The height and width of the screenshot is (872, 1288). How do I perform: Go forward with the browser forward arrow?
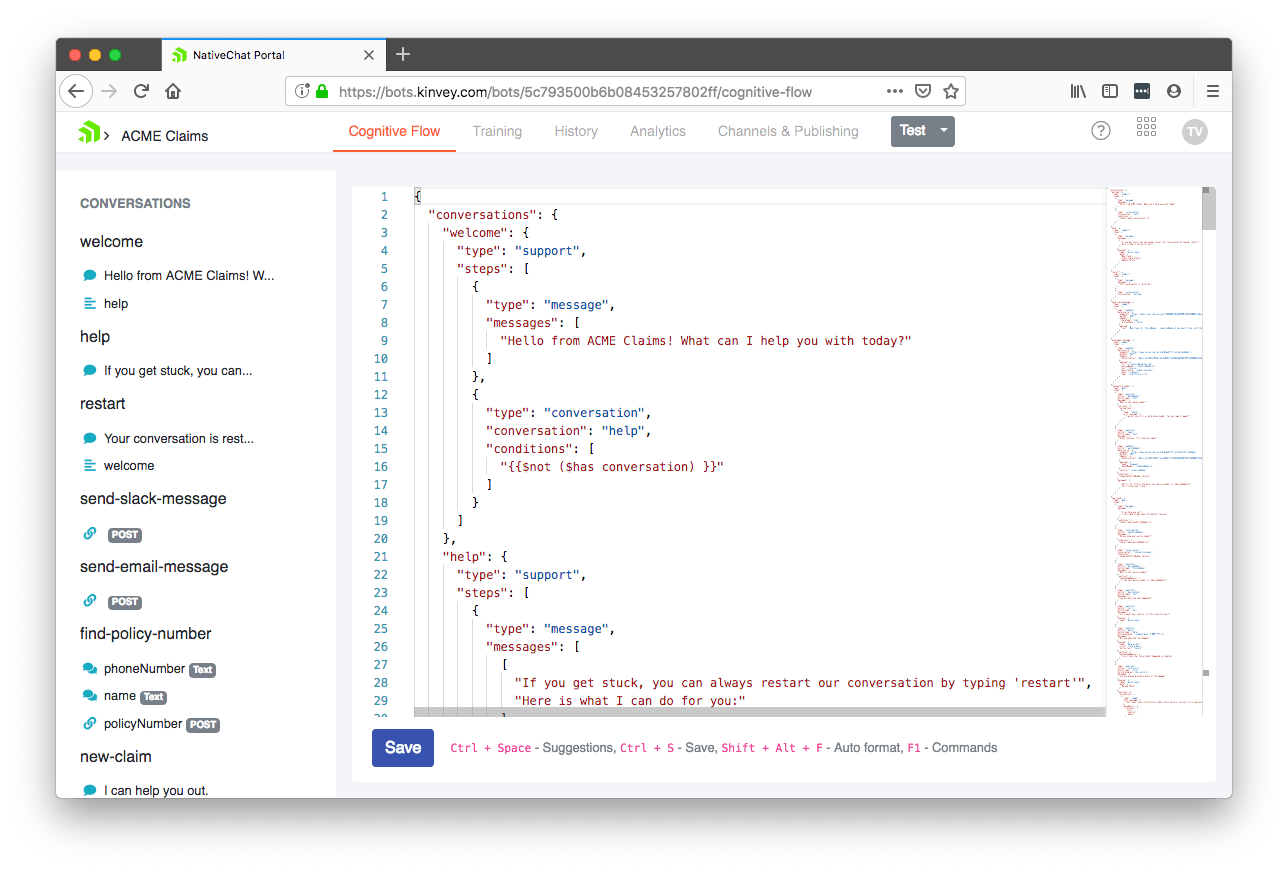pyautogui.click(x=109, y=91)
